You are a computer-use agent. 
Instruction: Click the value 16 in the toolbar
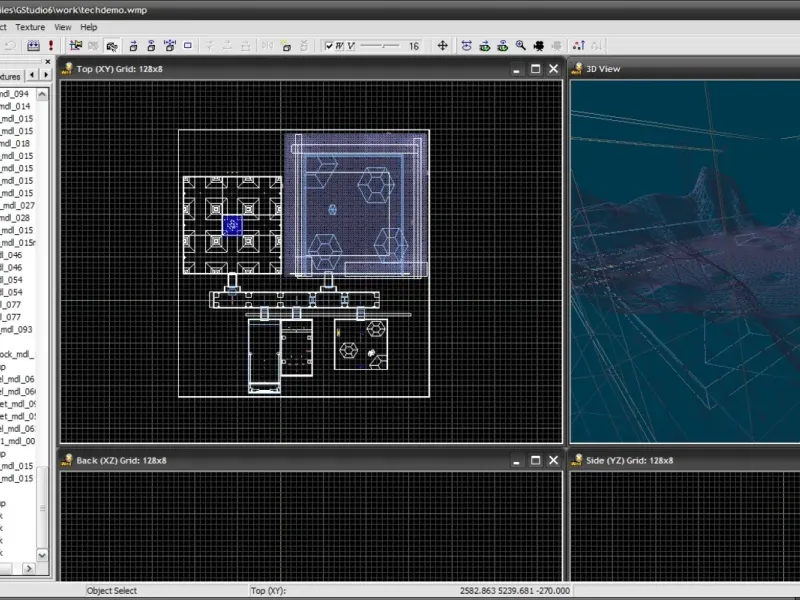coord(414,46)
